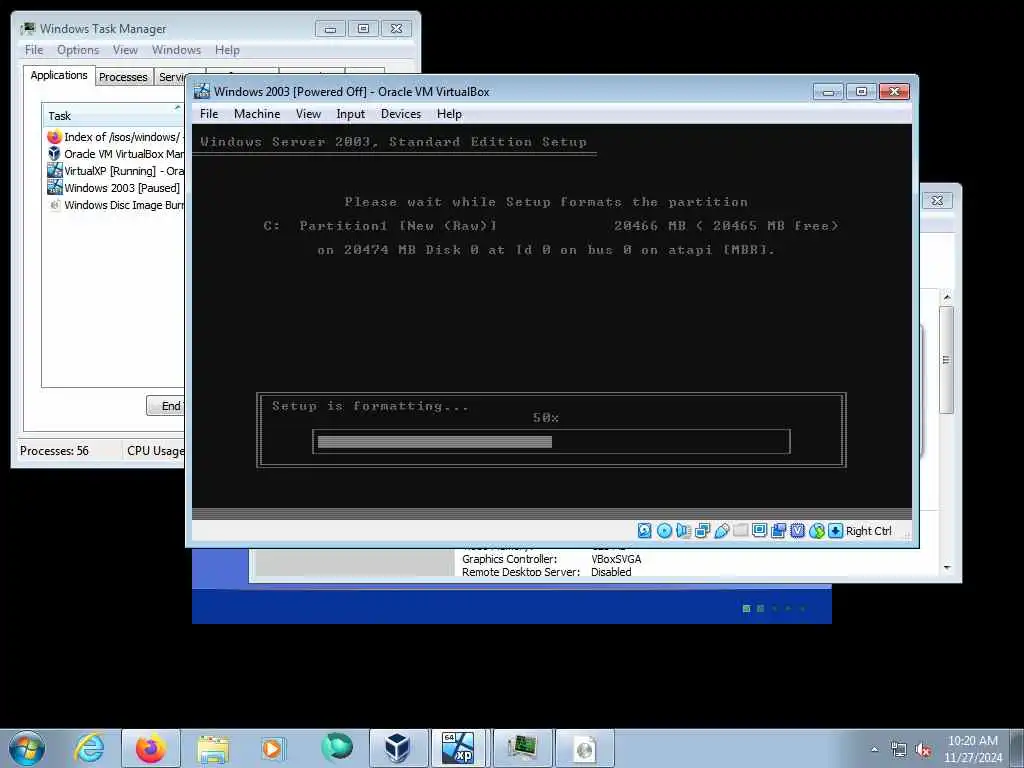Click the Right Ctrl host key label

click(x=869, y=531)
